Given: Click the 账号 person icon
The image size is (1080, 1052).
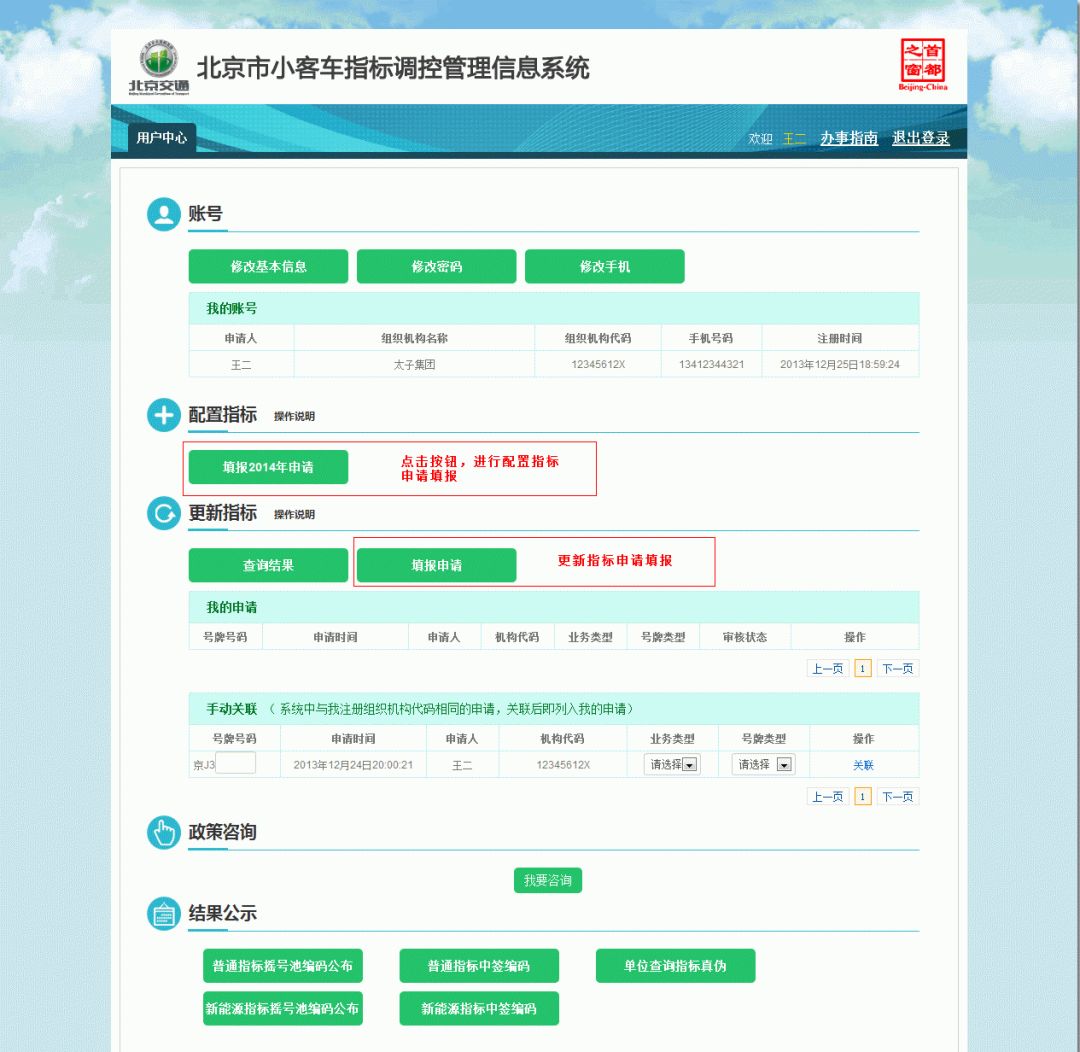Looking at the screenshot, I should tap(163, 213).
